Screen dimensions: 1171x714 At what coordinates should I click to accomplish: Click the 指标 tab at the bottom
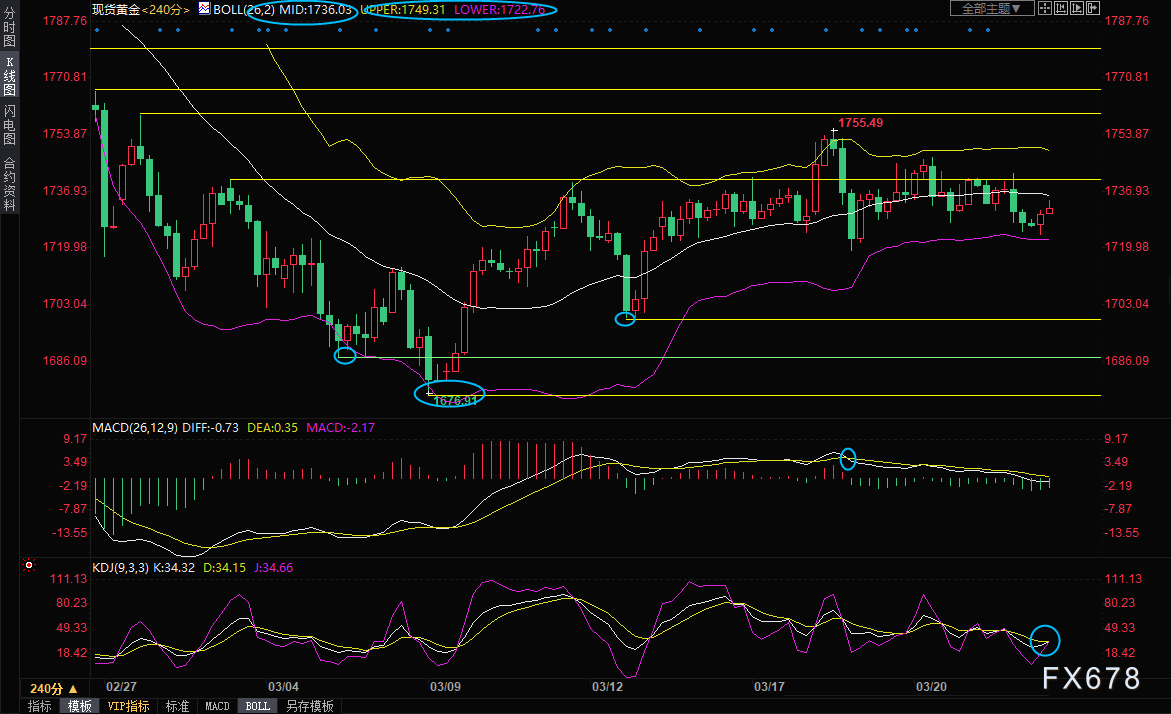click(x=40, y=706)
